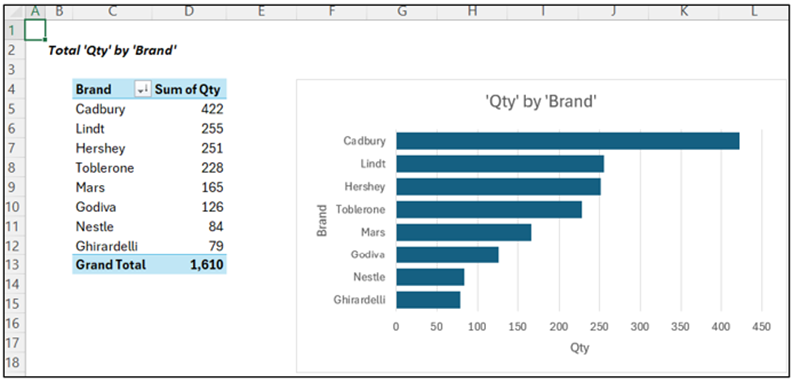
Task: Click cell showing Cadbury quantity 422
Action: coord(189,109)
